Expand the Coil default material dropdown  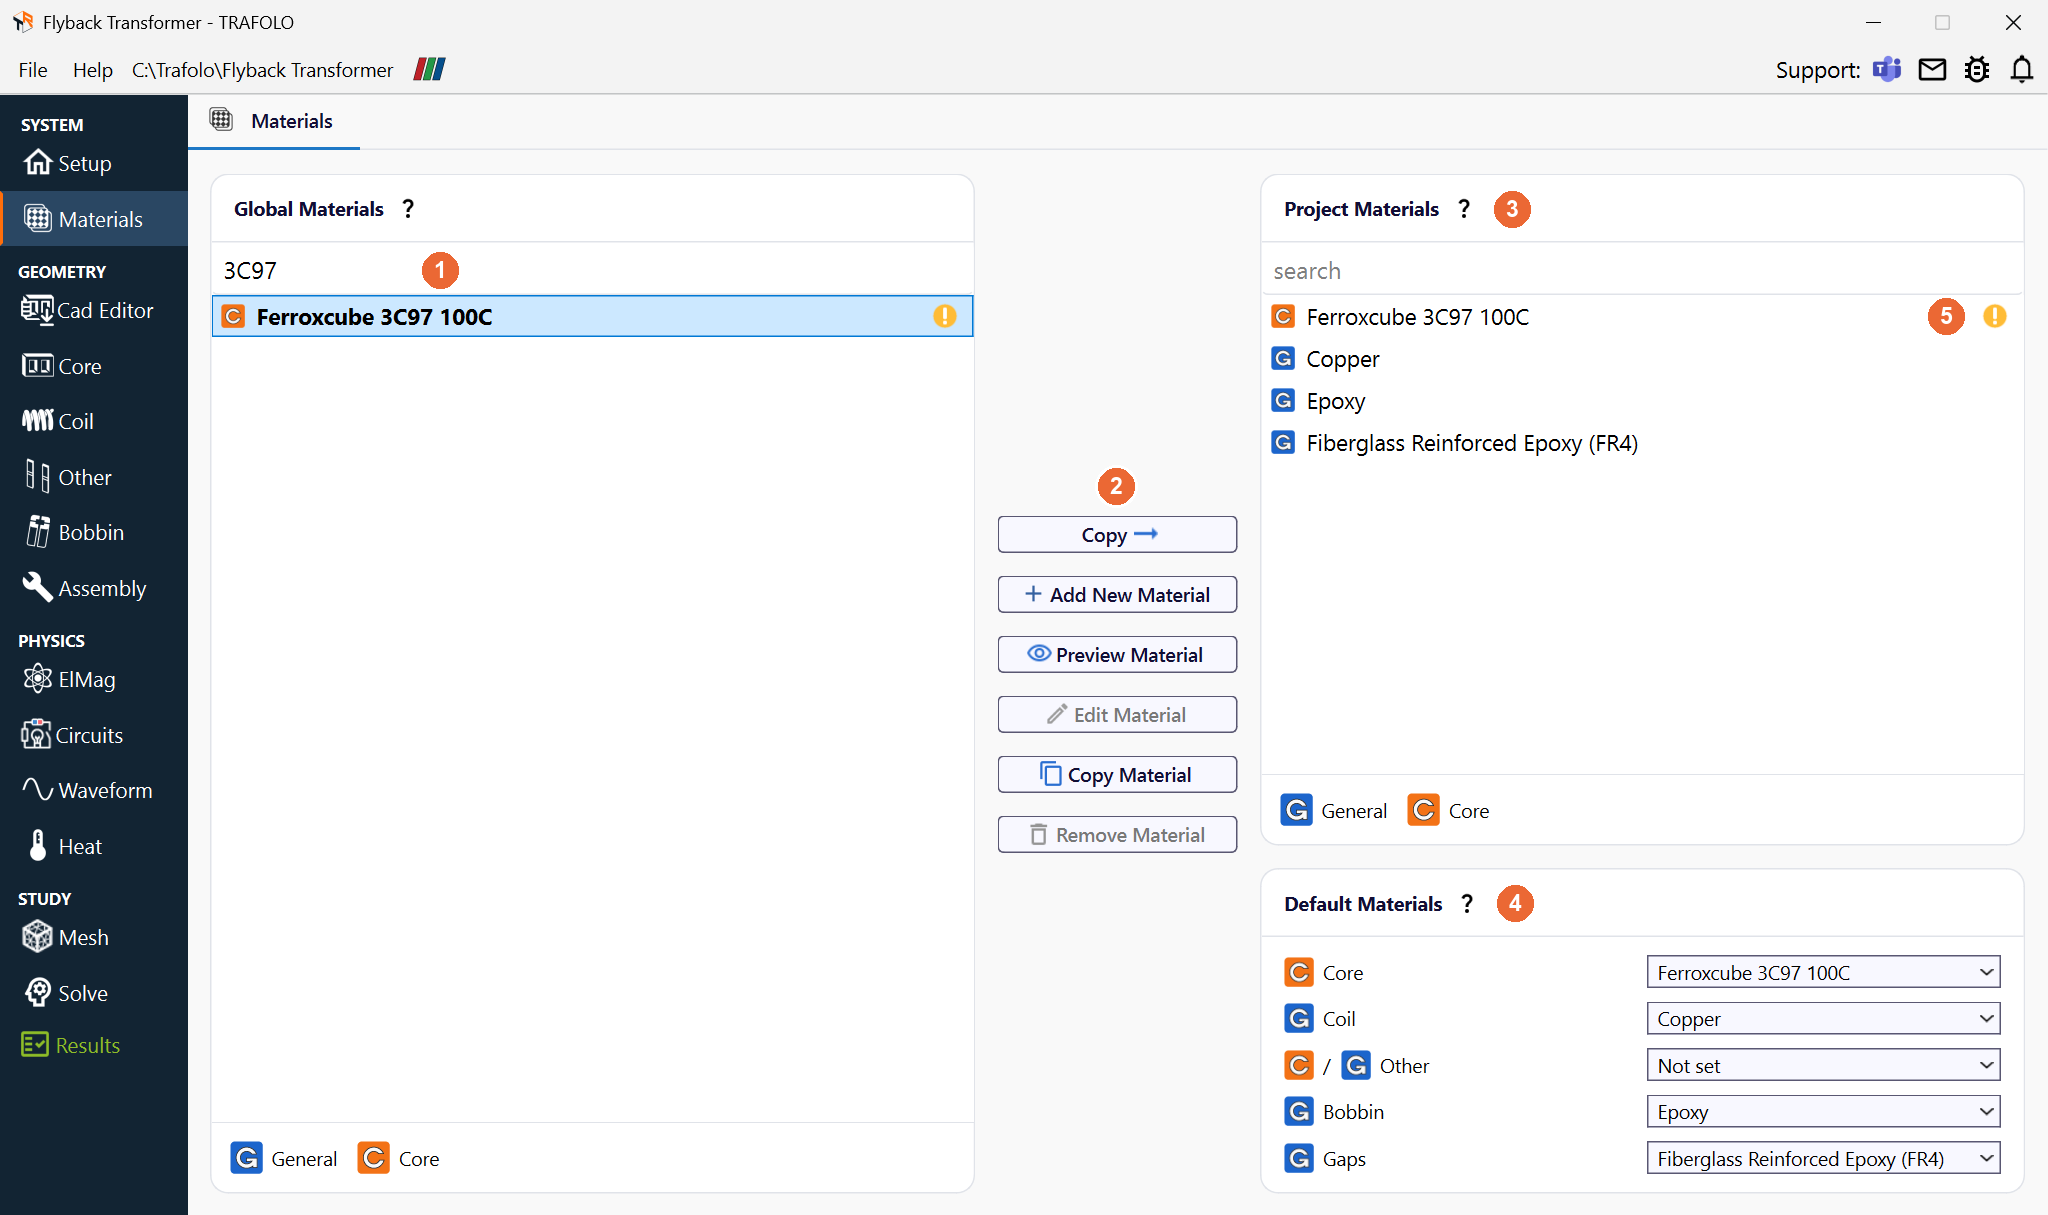pos(1823,1019)
